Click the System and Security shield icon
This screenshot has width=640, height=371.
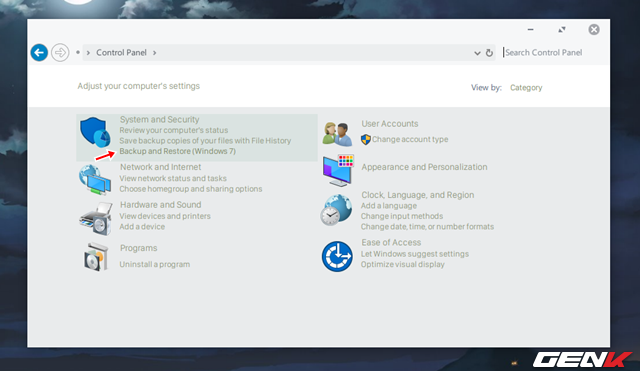point(95,132)
